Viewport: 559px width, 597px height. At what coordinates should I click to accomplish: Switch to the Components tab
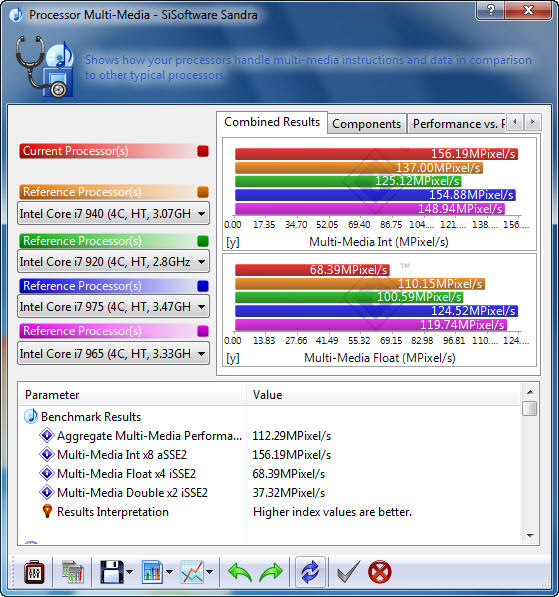click(366, 124)
